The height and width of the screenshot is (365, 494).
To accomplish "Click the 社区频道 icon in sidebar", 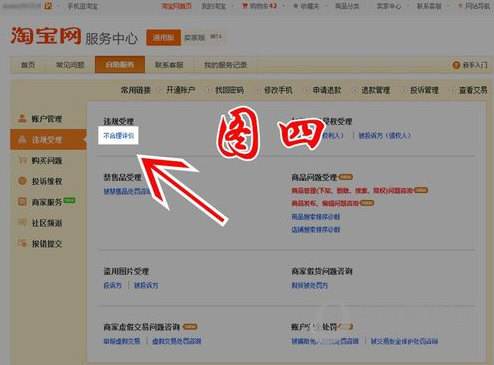I will (x=22, y=222).
